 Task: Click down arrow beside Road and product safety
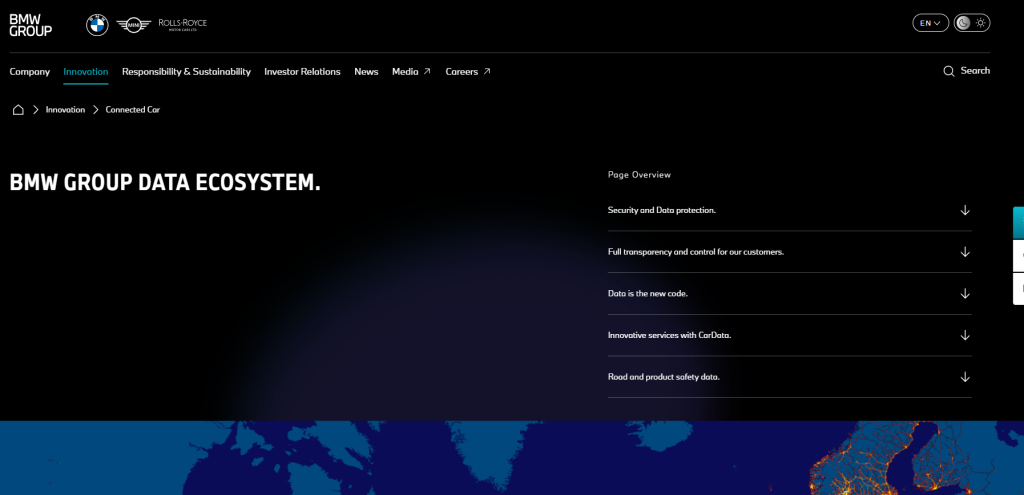965,377
